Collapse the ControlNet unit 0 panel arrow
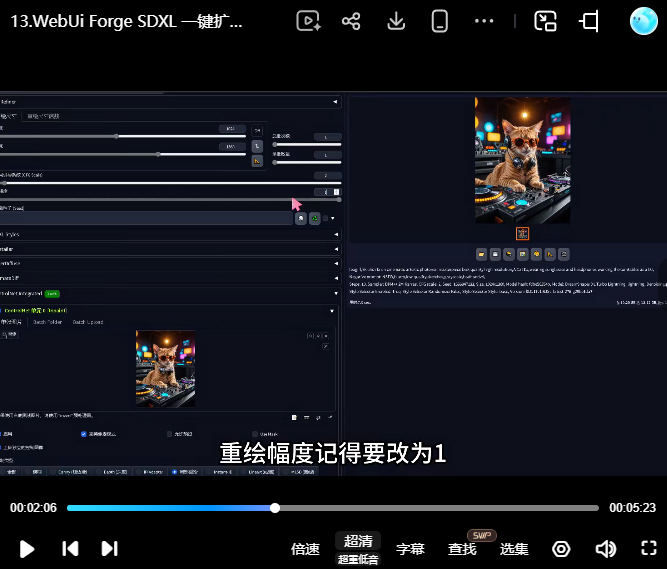This screenshot has width=667, height=569. coord(332,311)
